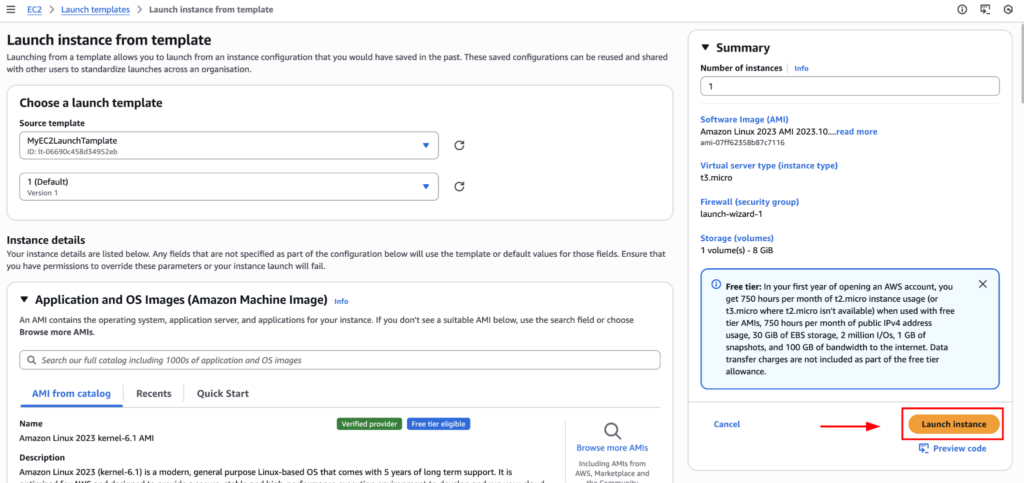Click the Launch instance button
This screenshot has width=1024, height=483.
click(953, 424)
